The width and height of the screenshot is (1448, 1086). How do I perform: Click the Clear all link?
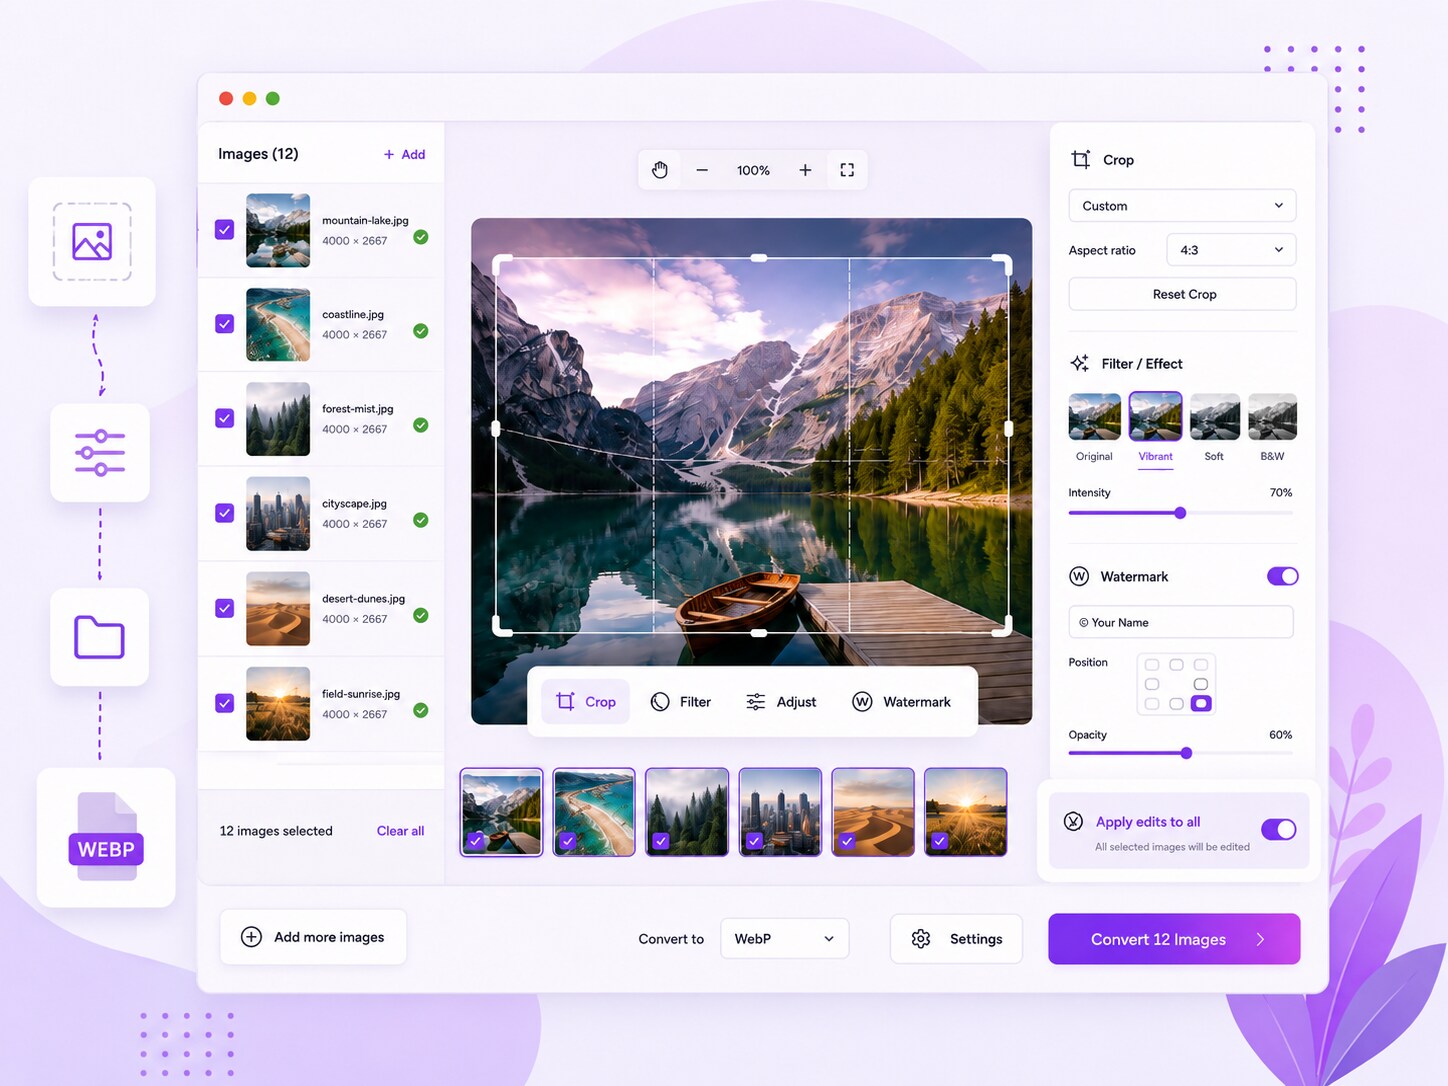400,831
